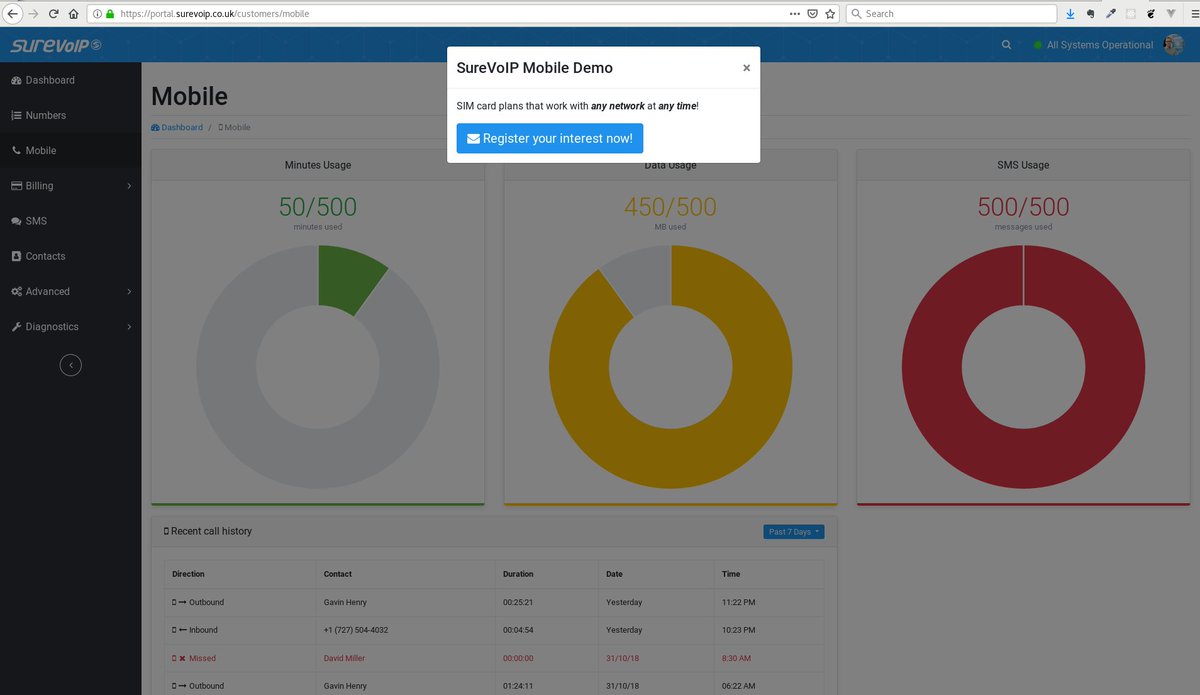The image size is (1200, 695).
Task: Save page to Pocket icon
Action: tap(813, 14)
